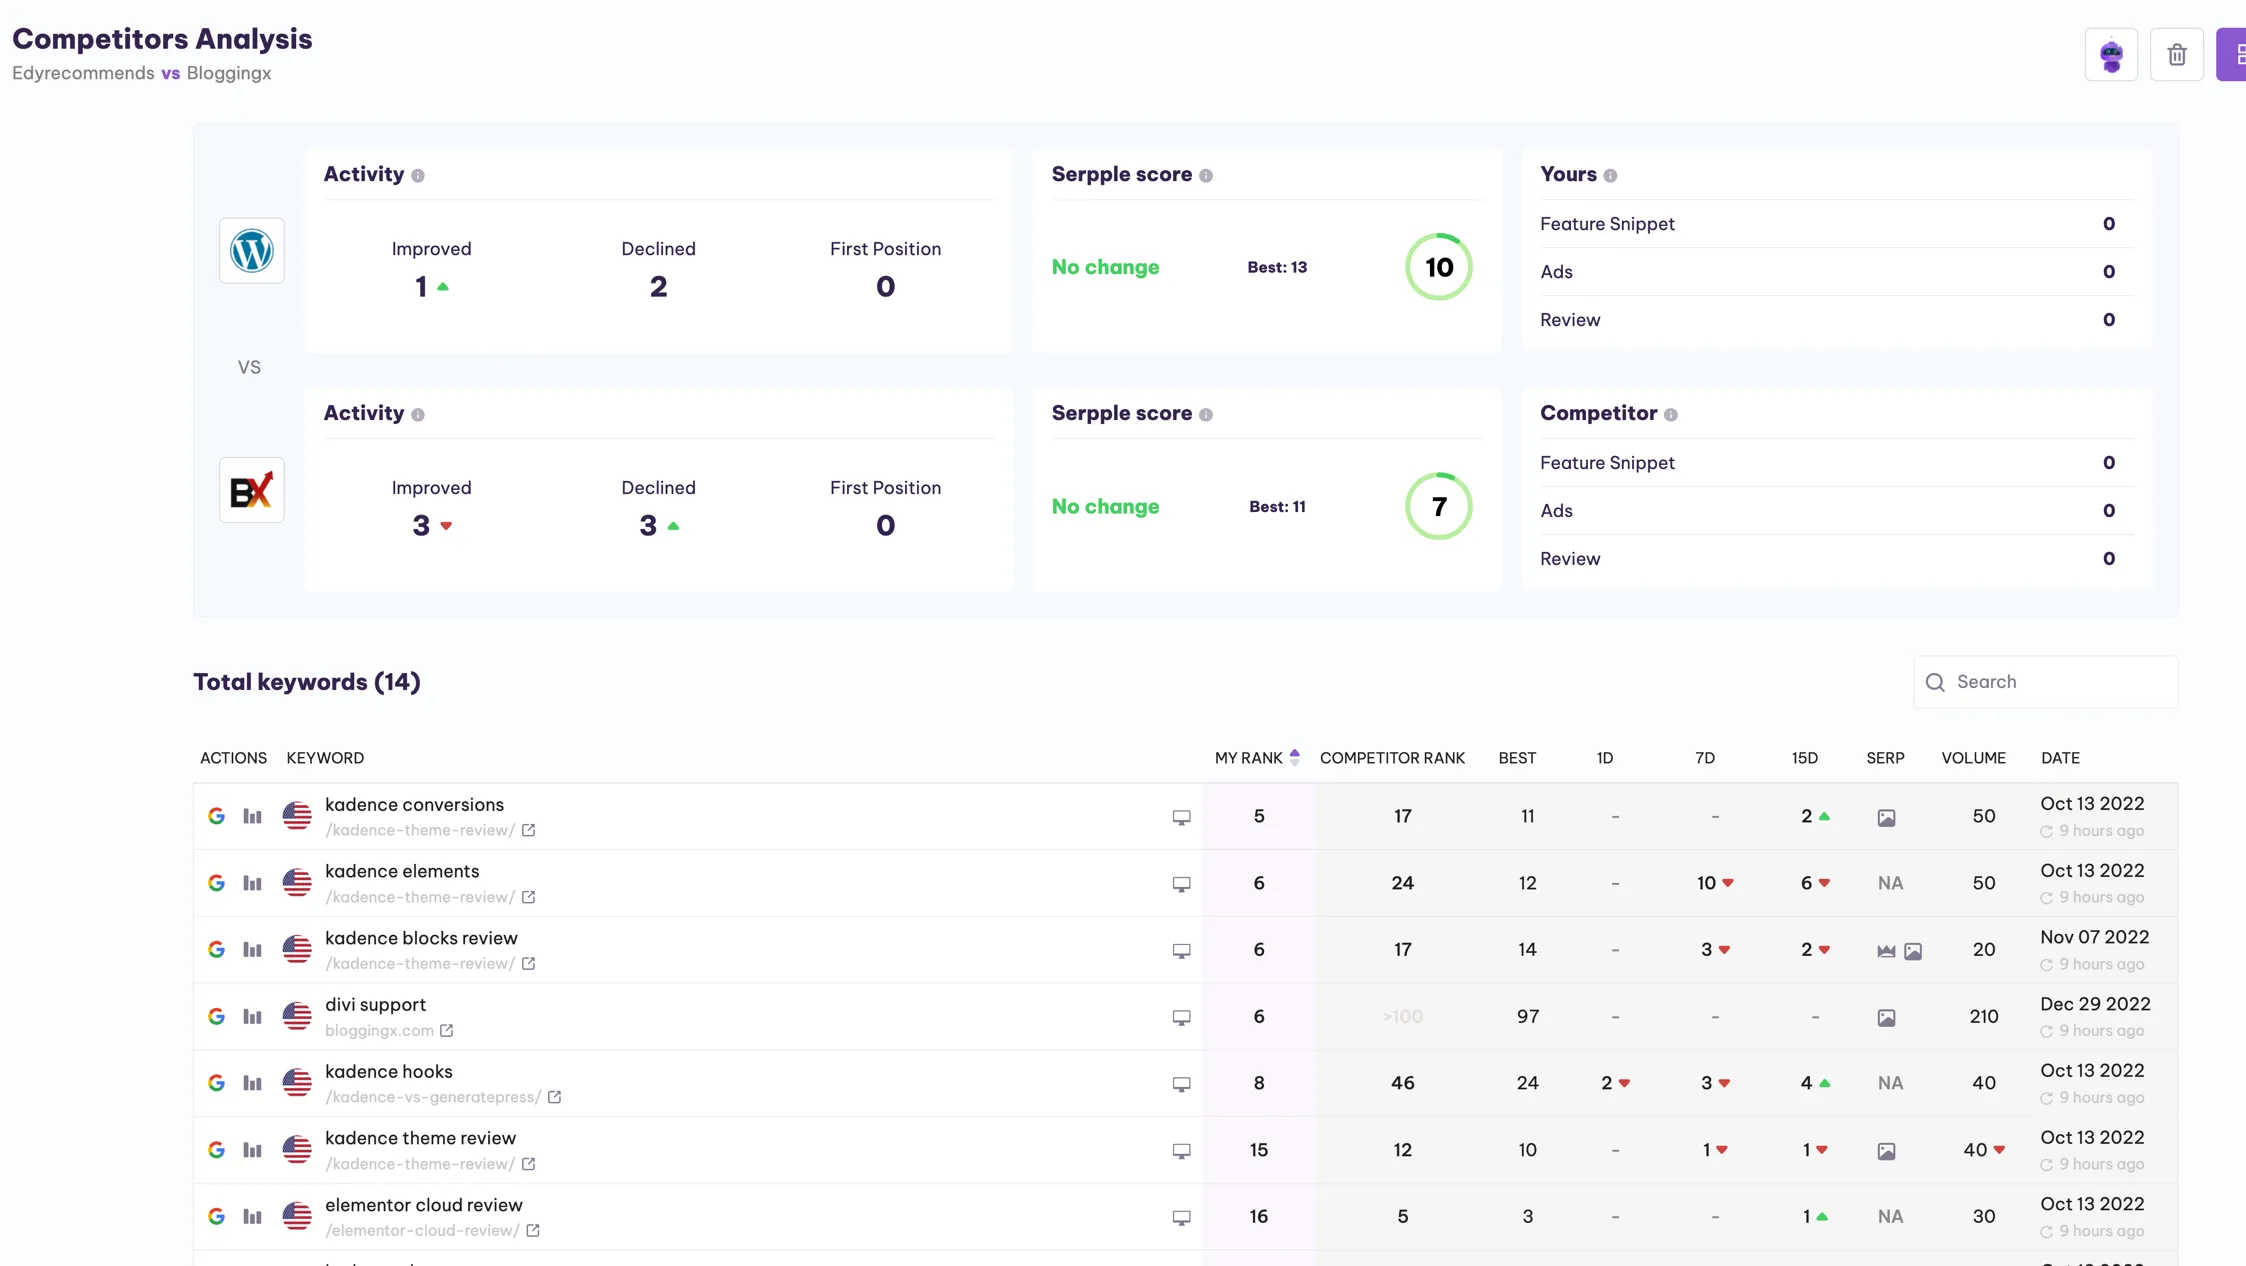Open the rank chart icon for divi support

(251, 1016)
